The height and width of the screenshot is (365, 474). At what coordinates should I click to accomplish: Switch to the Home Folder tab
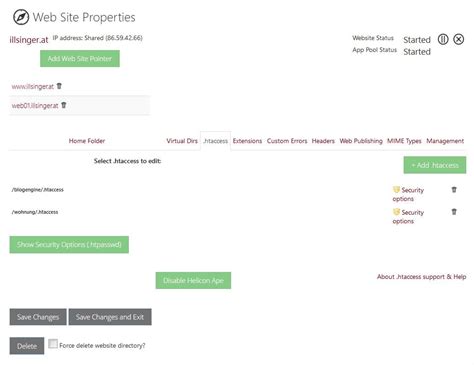point(87,141)
